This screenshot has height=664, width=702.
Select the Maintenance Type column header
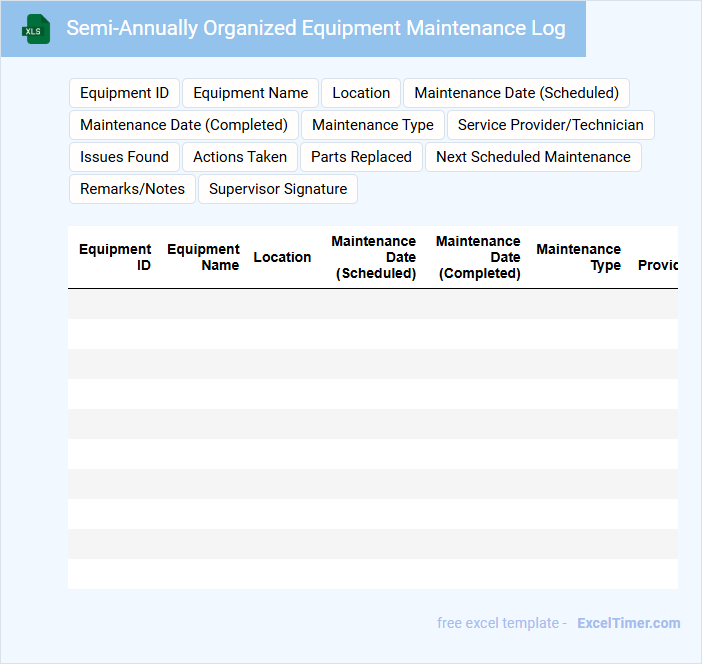tap(578, 257)
